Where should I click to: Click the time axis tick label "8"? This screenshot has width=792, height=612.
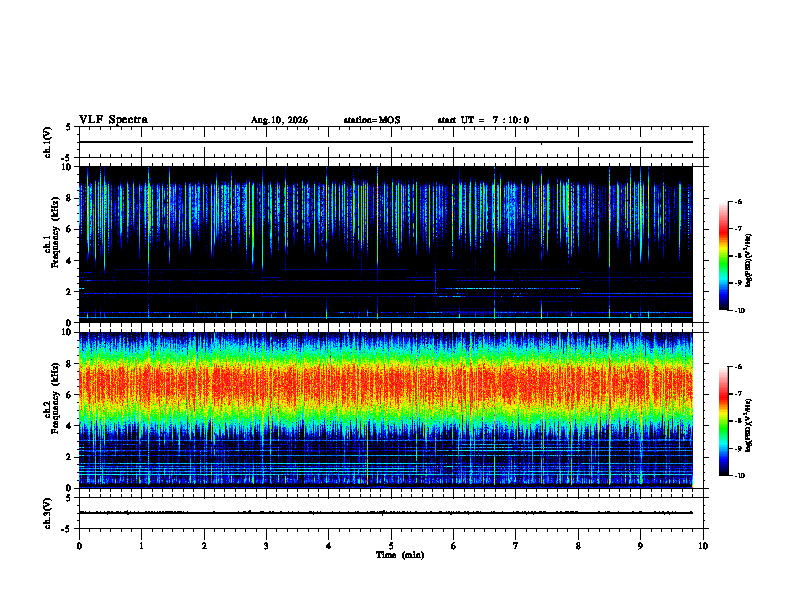point(578,546)
